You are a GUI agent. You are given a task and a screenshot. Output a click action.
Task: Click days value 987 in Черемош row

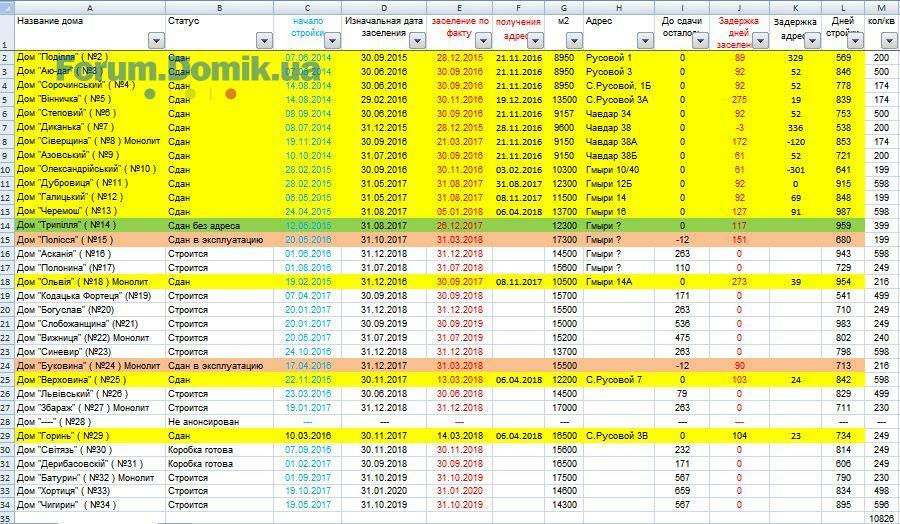(x=843, y=212)
